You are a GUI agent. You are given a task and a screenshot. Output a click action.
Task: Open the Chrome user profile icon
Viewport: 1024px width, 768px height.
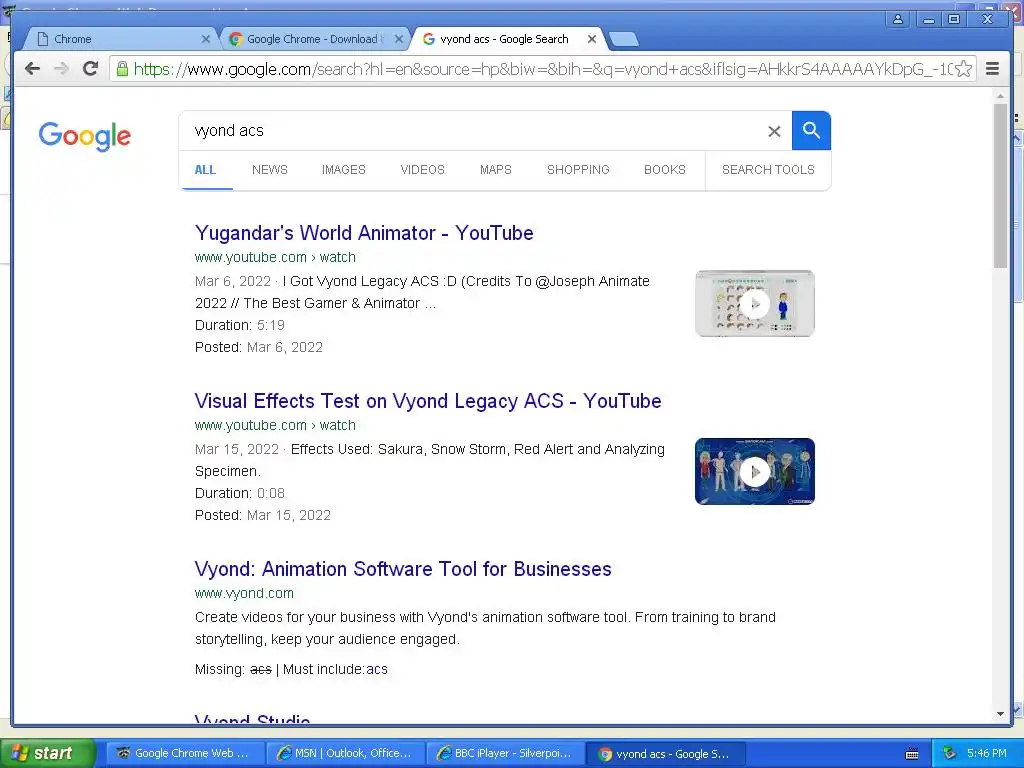pos(898,19)
